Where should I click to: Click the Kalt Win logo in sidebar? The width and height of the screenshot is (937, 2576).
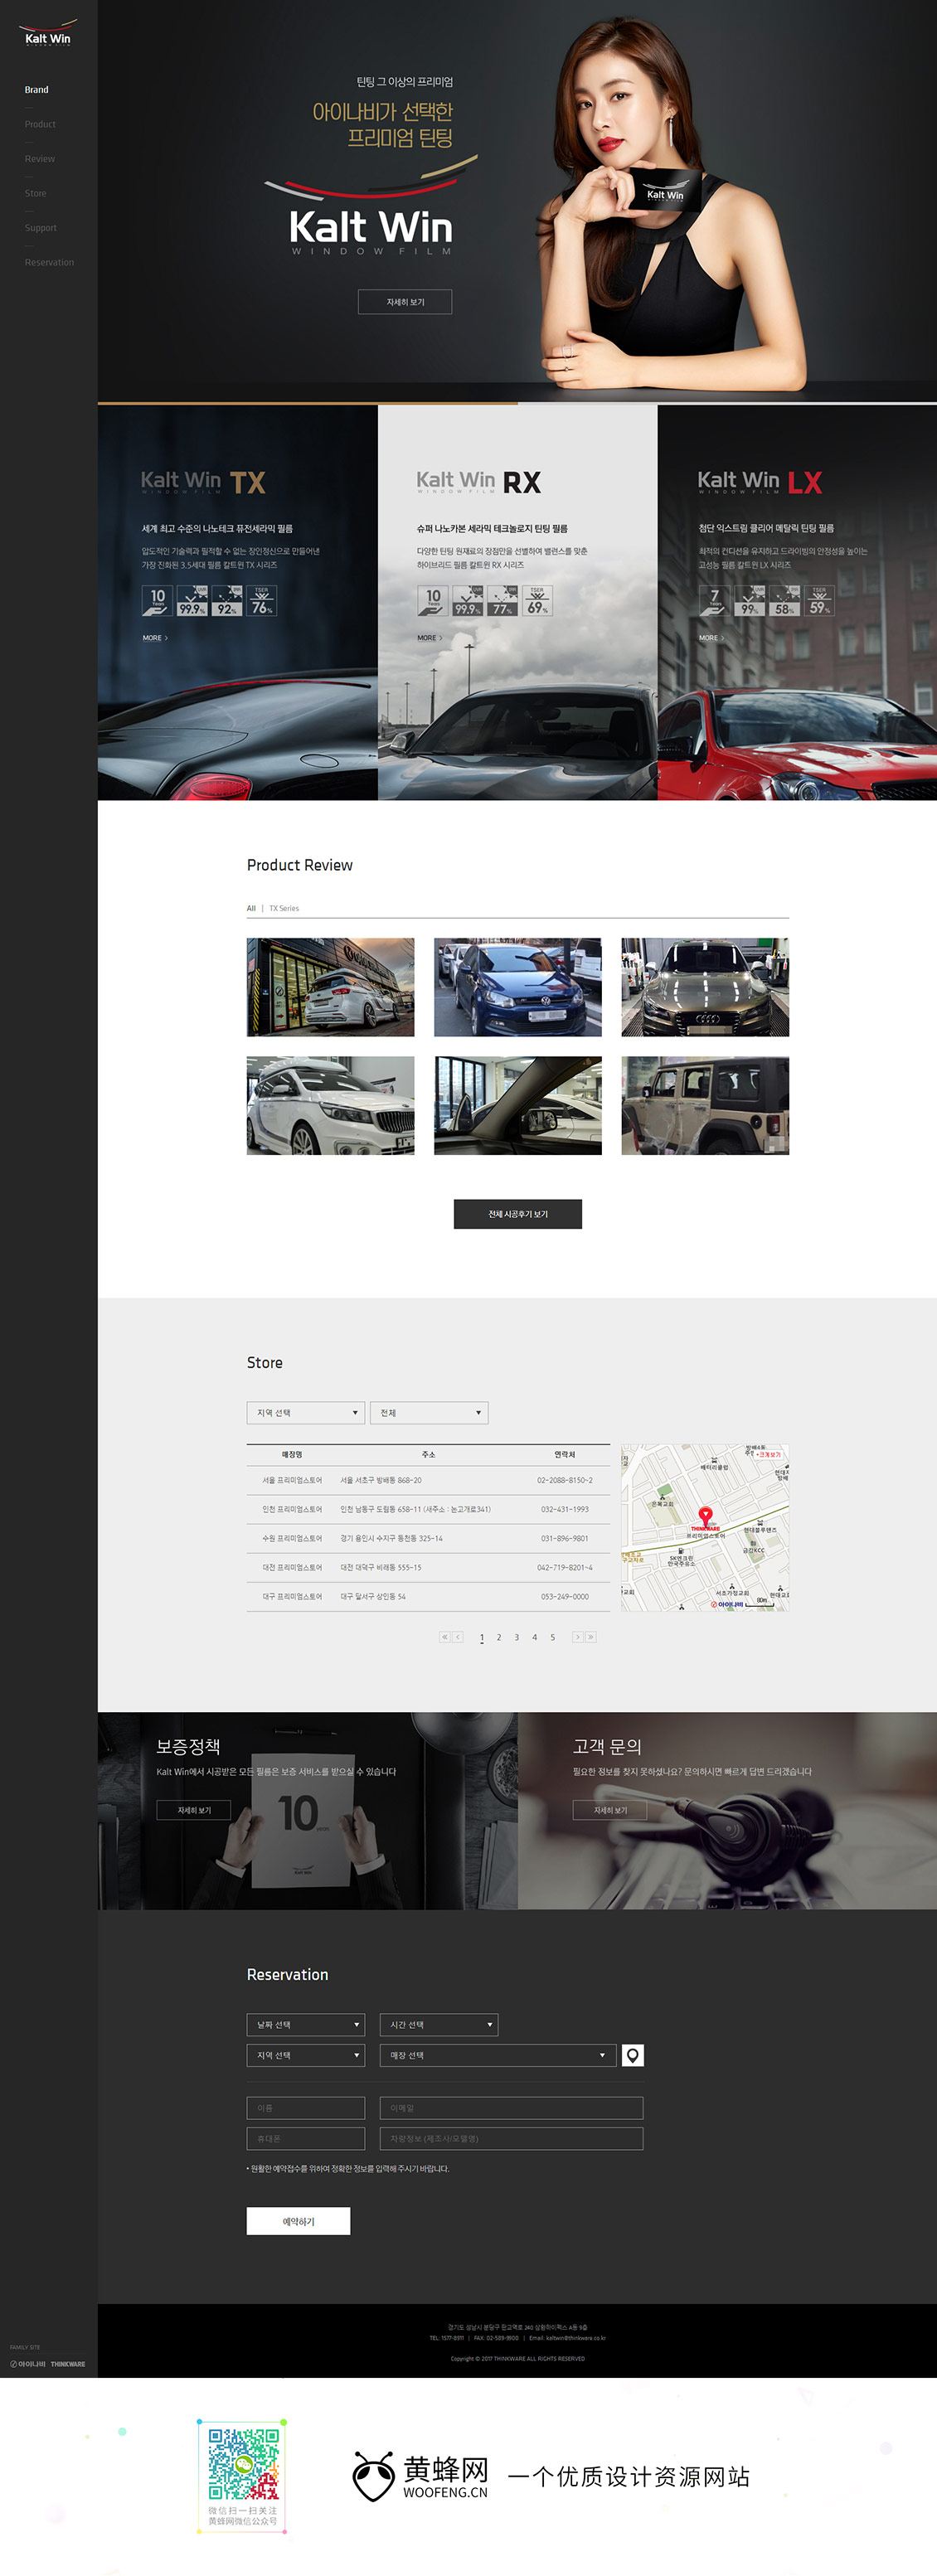click(47, 33)
